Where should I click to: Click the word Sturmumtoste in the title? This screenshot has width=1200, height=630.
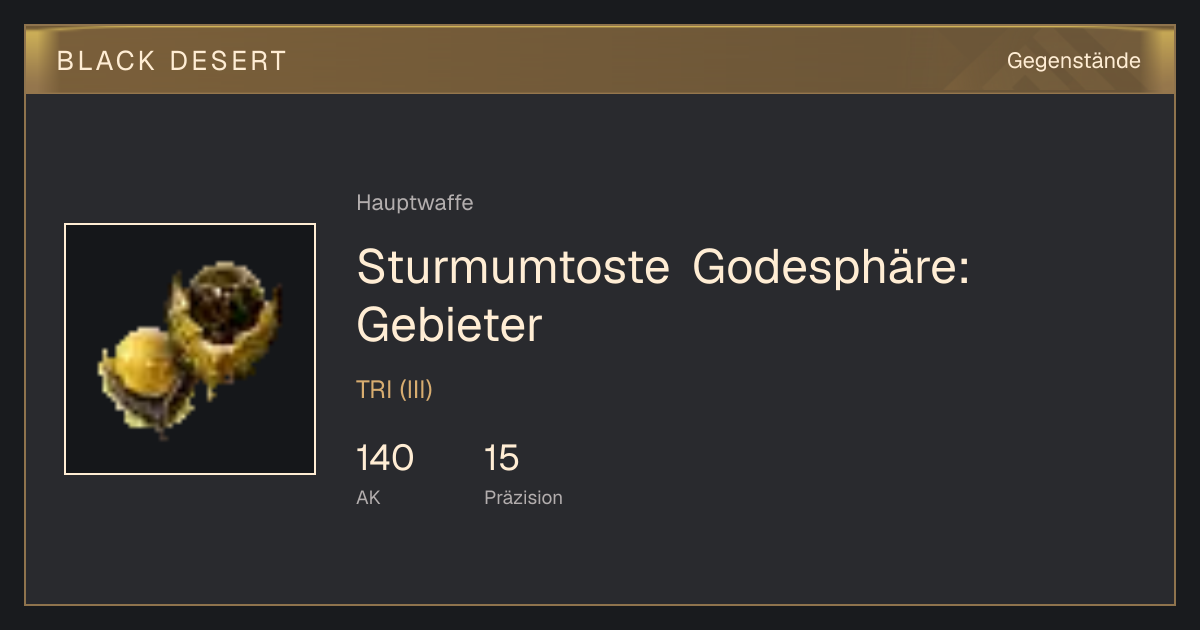pyautogui.click(x=513, y=266)
